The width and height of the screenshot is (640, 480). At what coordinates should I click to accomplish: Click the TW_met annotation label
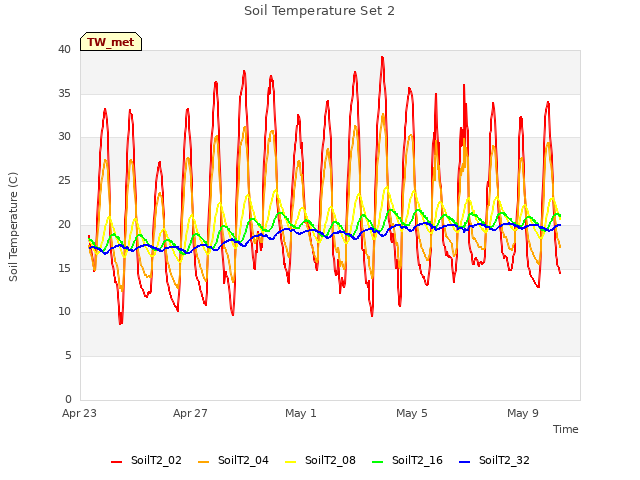click(x=111, y=42)
